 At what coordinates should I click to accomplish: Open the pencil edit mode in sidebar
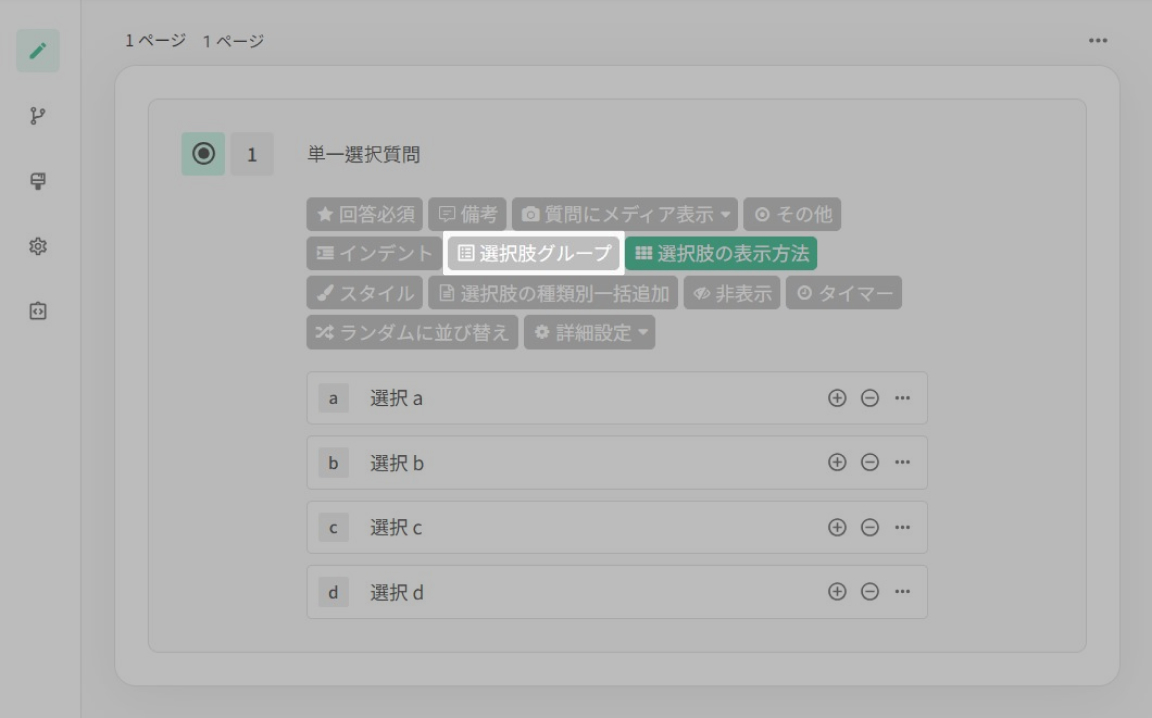[x=37, y=51]
